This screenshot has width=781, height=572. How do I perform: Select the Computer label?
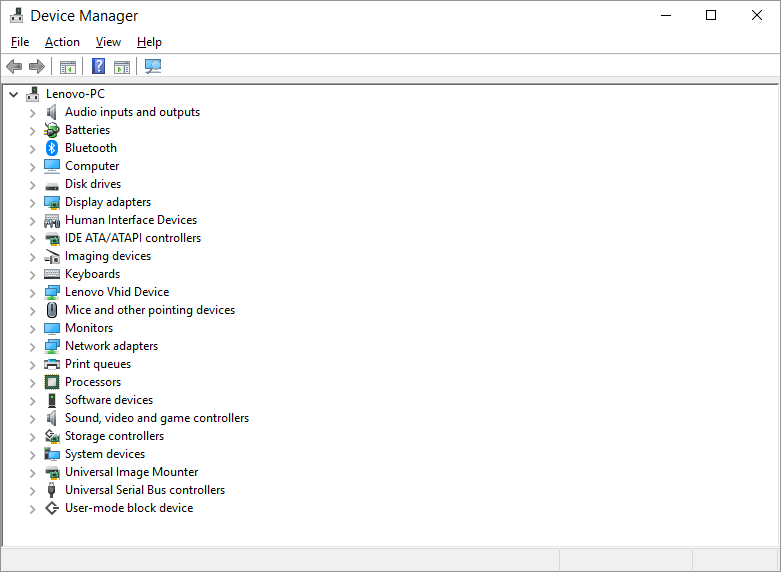click(x=92, y=166)
